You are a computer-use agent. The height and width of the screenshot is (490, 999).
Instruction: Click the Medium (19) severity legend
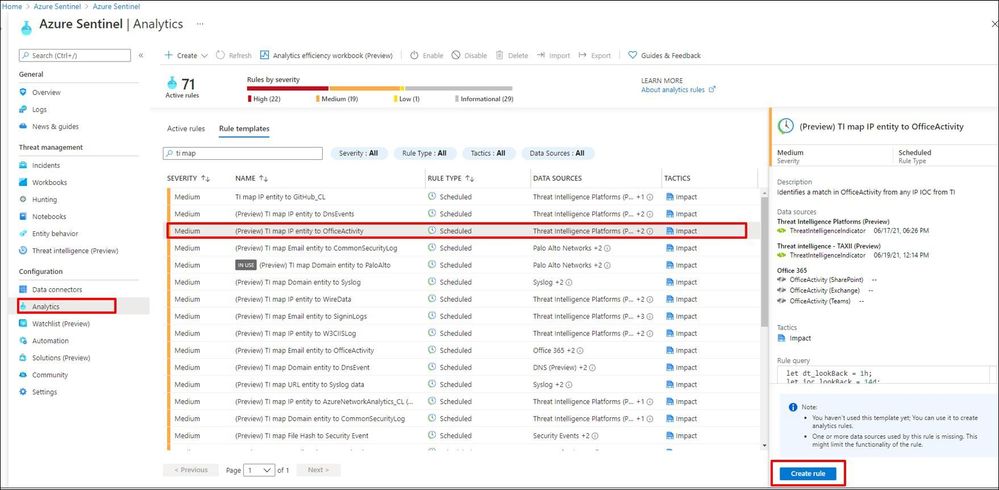point(337,99)
